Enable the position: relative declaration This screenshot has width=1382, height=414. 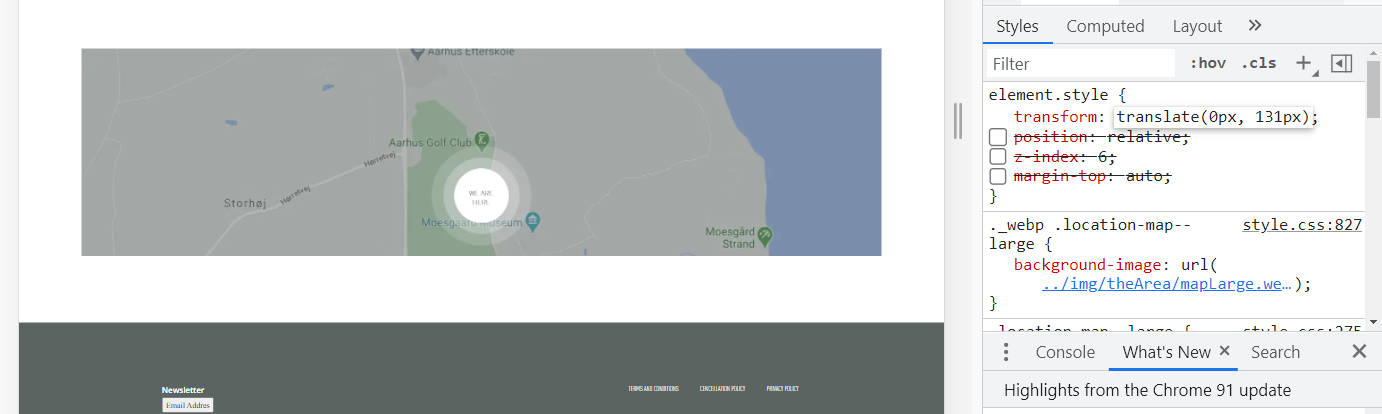[x=998, y=137]
